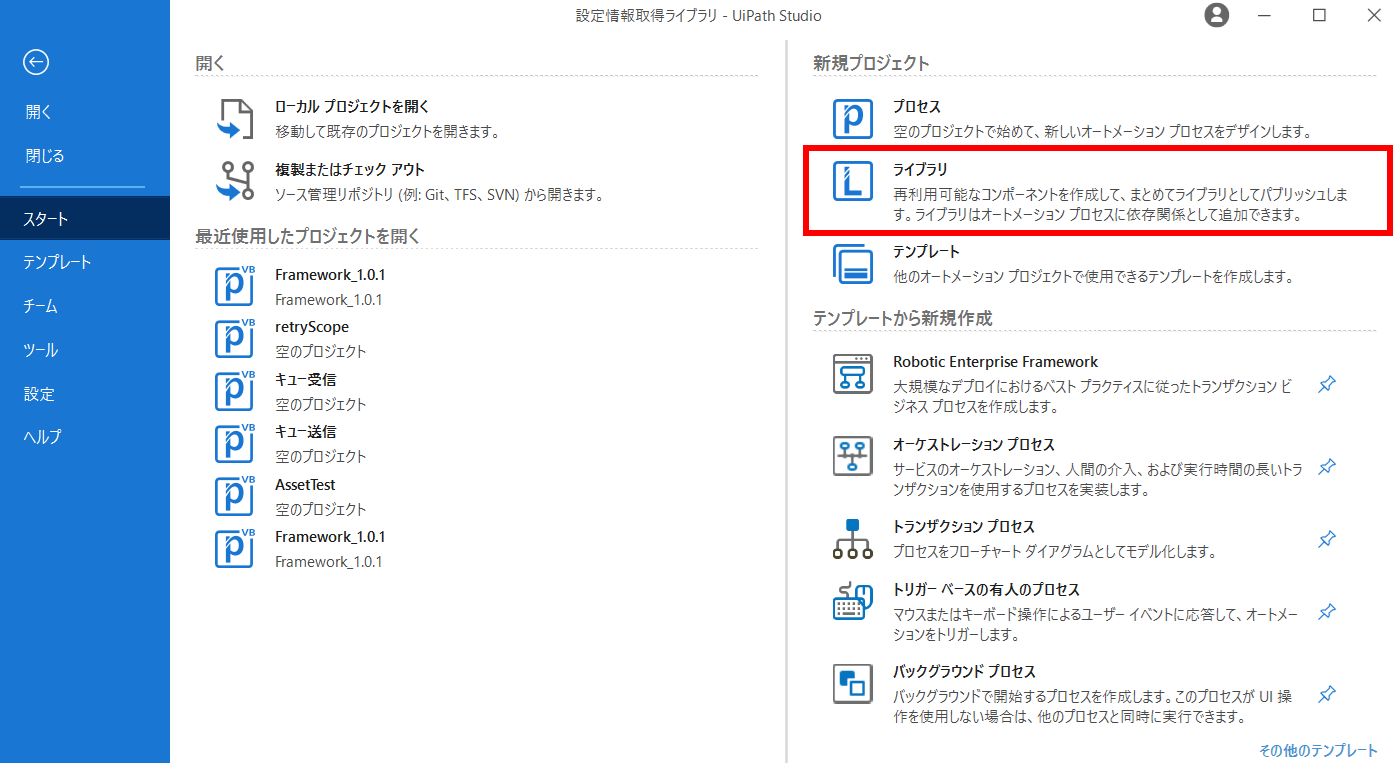Click the Clone or Check Out branch icon
Image resolution: width=1393 pixels, height=763 pixels.
click(x=236, y=182)
